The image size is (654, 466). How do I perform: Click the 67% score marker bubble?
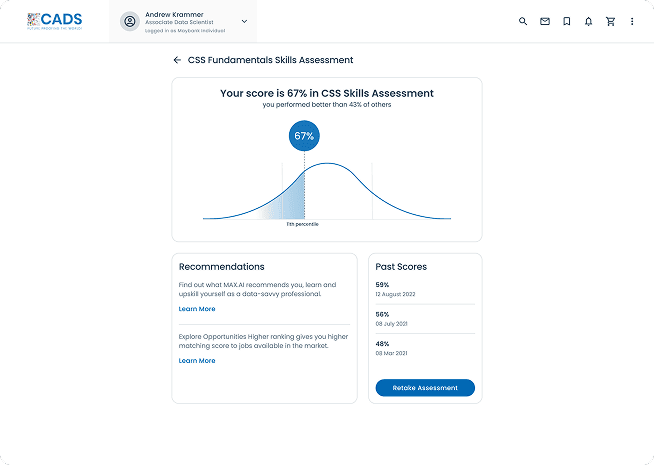pos(304,136)
